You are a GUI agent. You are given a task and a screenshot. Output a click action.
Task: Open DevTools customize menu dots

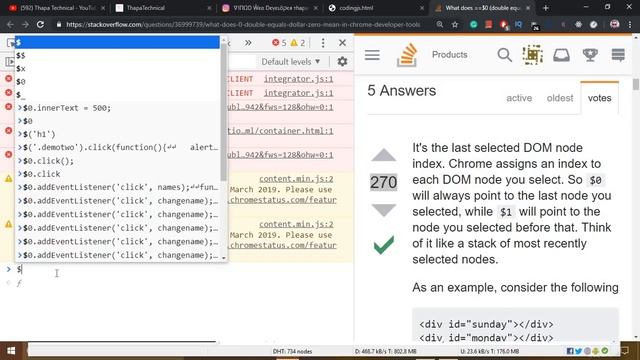[x=323, y=43]
